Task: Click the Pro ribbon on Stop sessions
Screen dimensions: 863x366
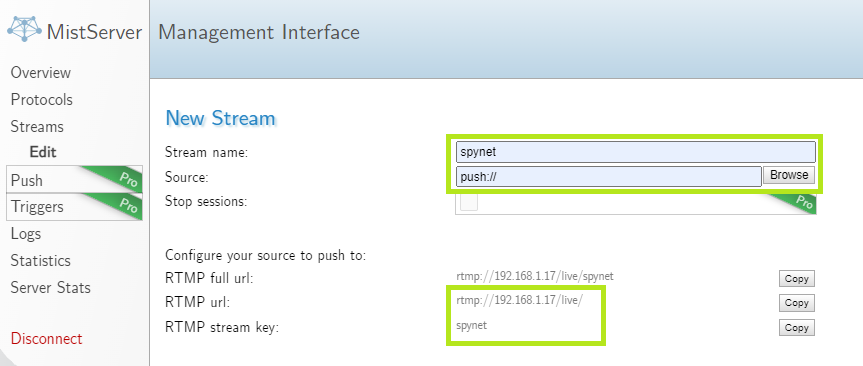Action: [x=798, y=201]
